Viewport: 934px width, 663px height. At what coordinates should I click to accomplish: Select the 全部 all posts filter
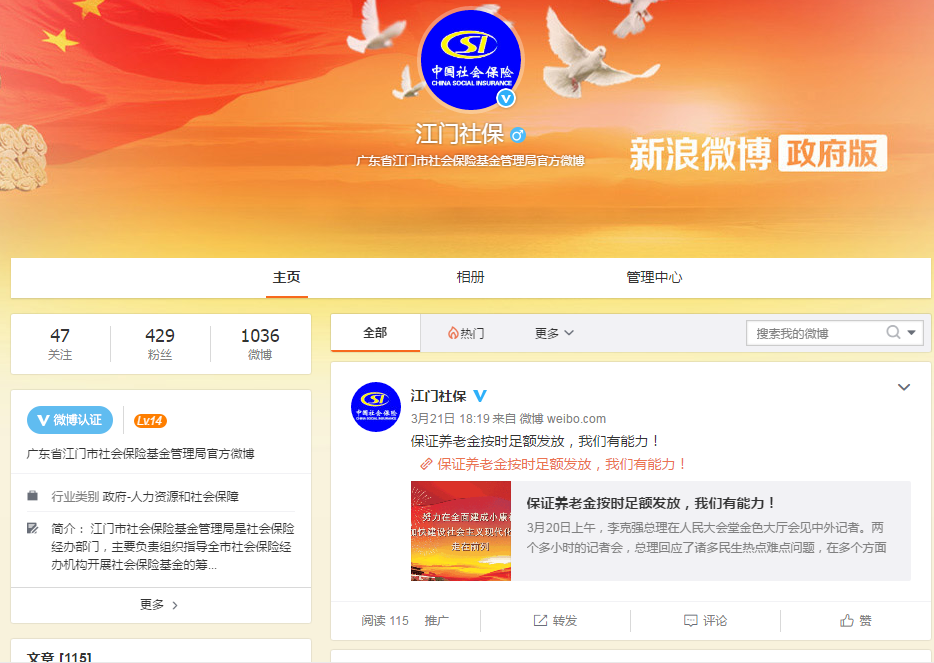[x=375, y=333]
